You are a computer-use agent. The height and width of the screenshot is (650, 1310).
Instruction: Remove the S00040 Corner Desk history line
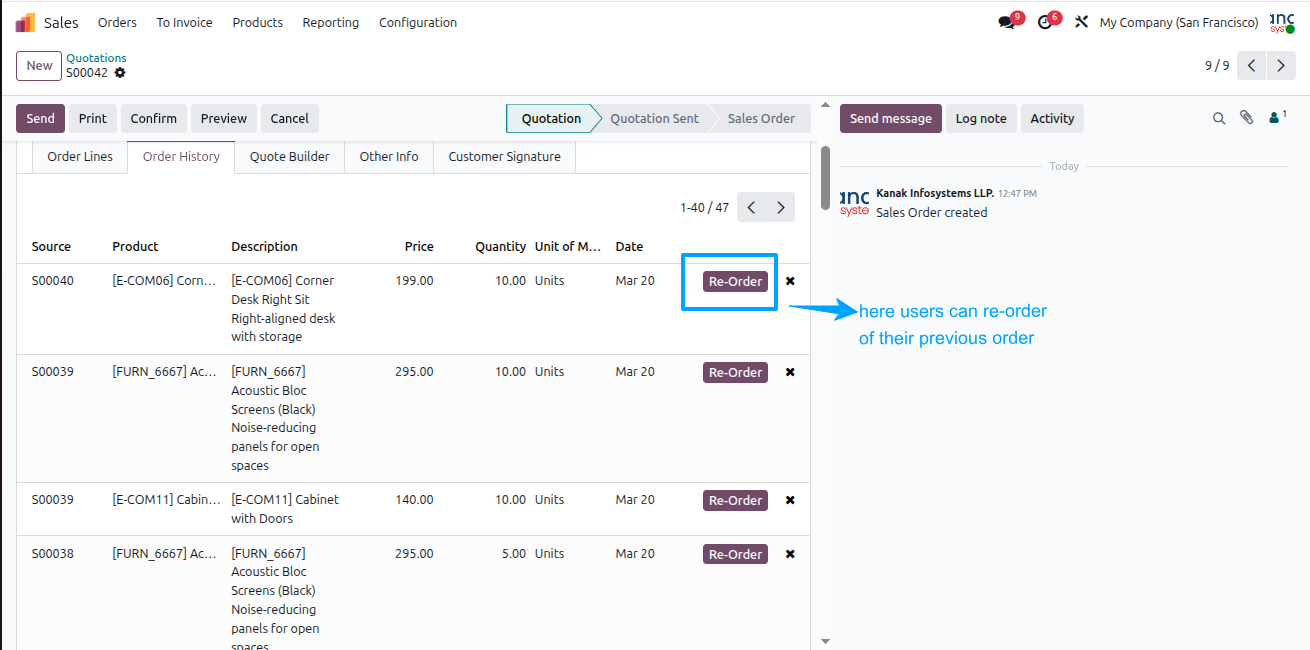coord(790,281)
